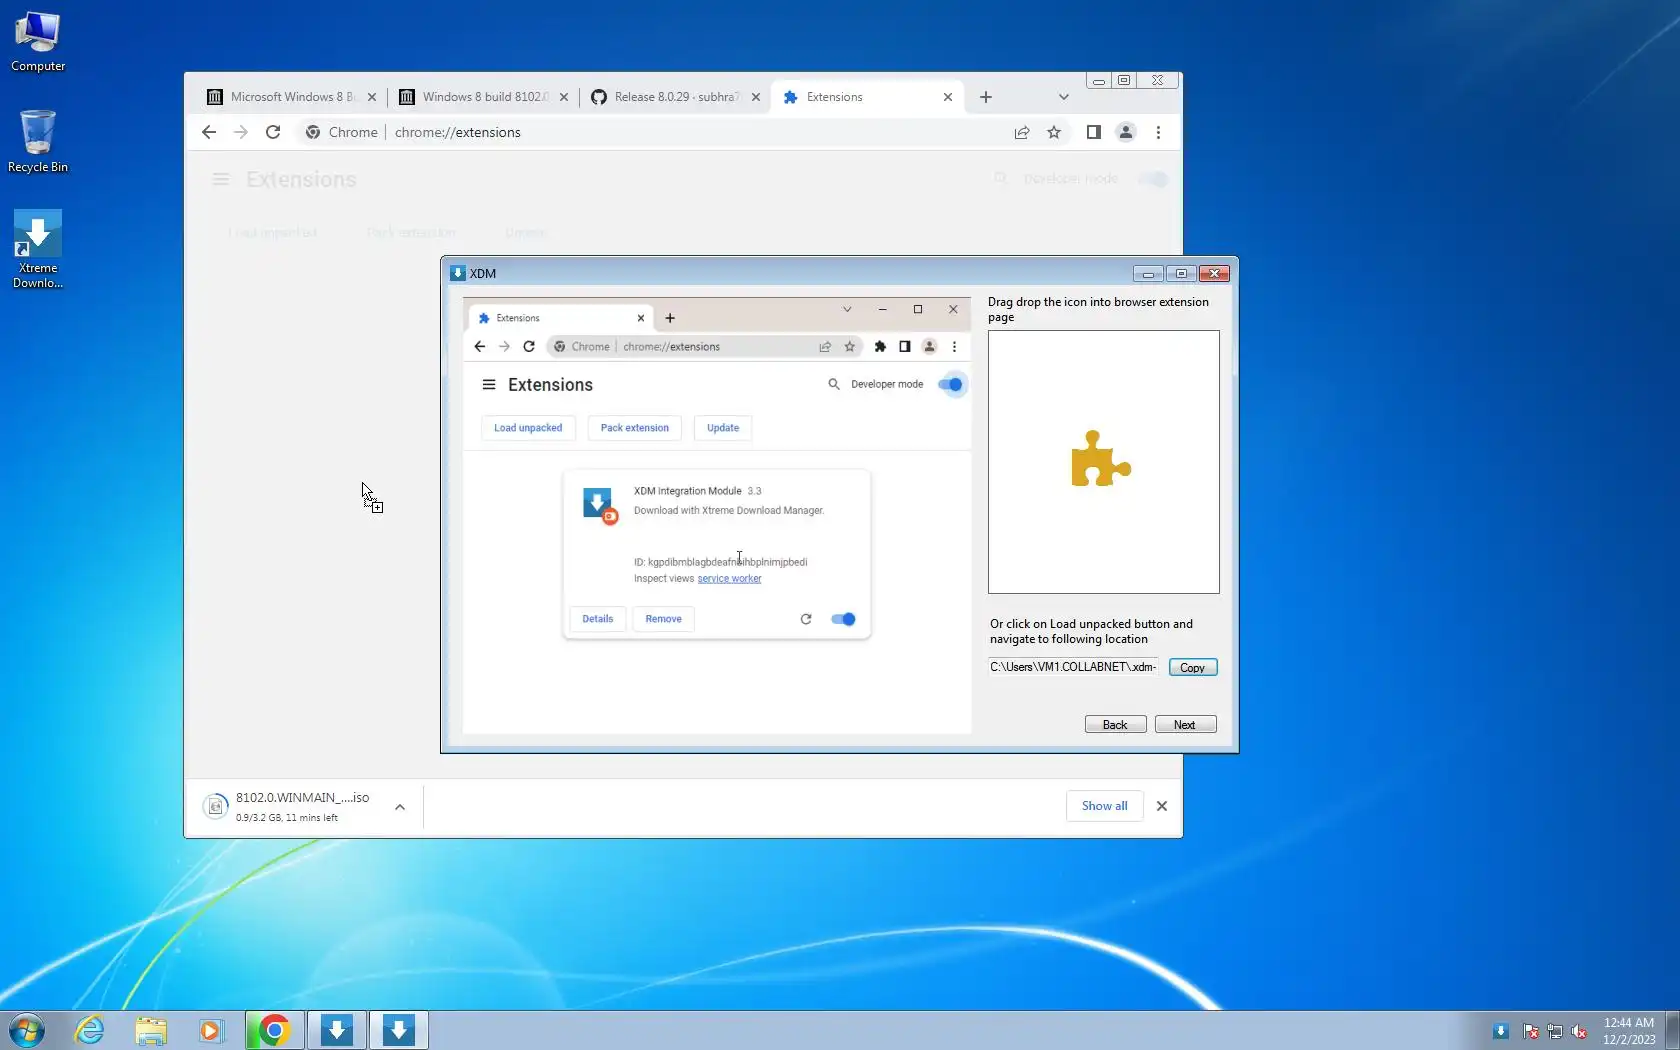1680x1050 pixels.
Task: Click the Chrome taskbar button
Action: tap(274, 1030)
